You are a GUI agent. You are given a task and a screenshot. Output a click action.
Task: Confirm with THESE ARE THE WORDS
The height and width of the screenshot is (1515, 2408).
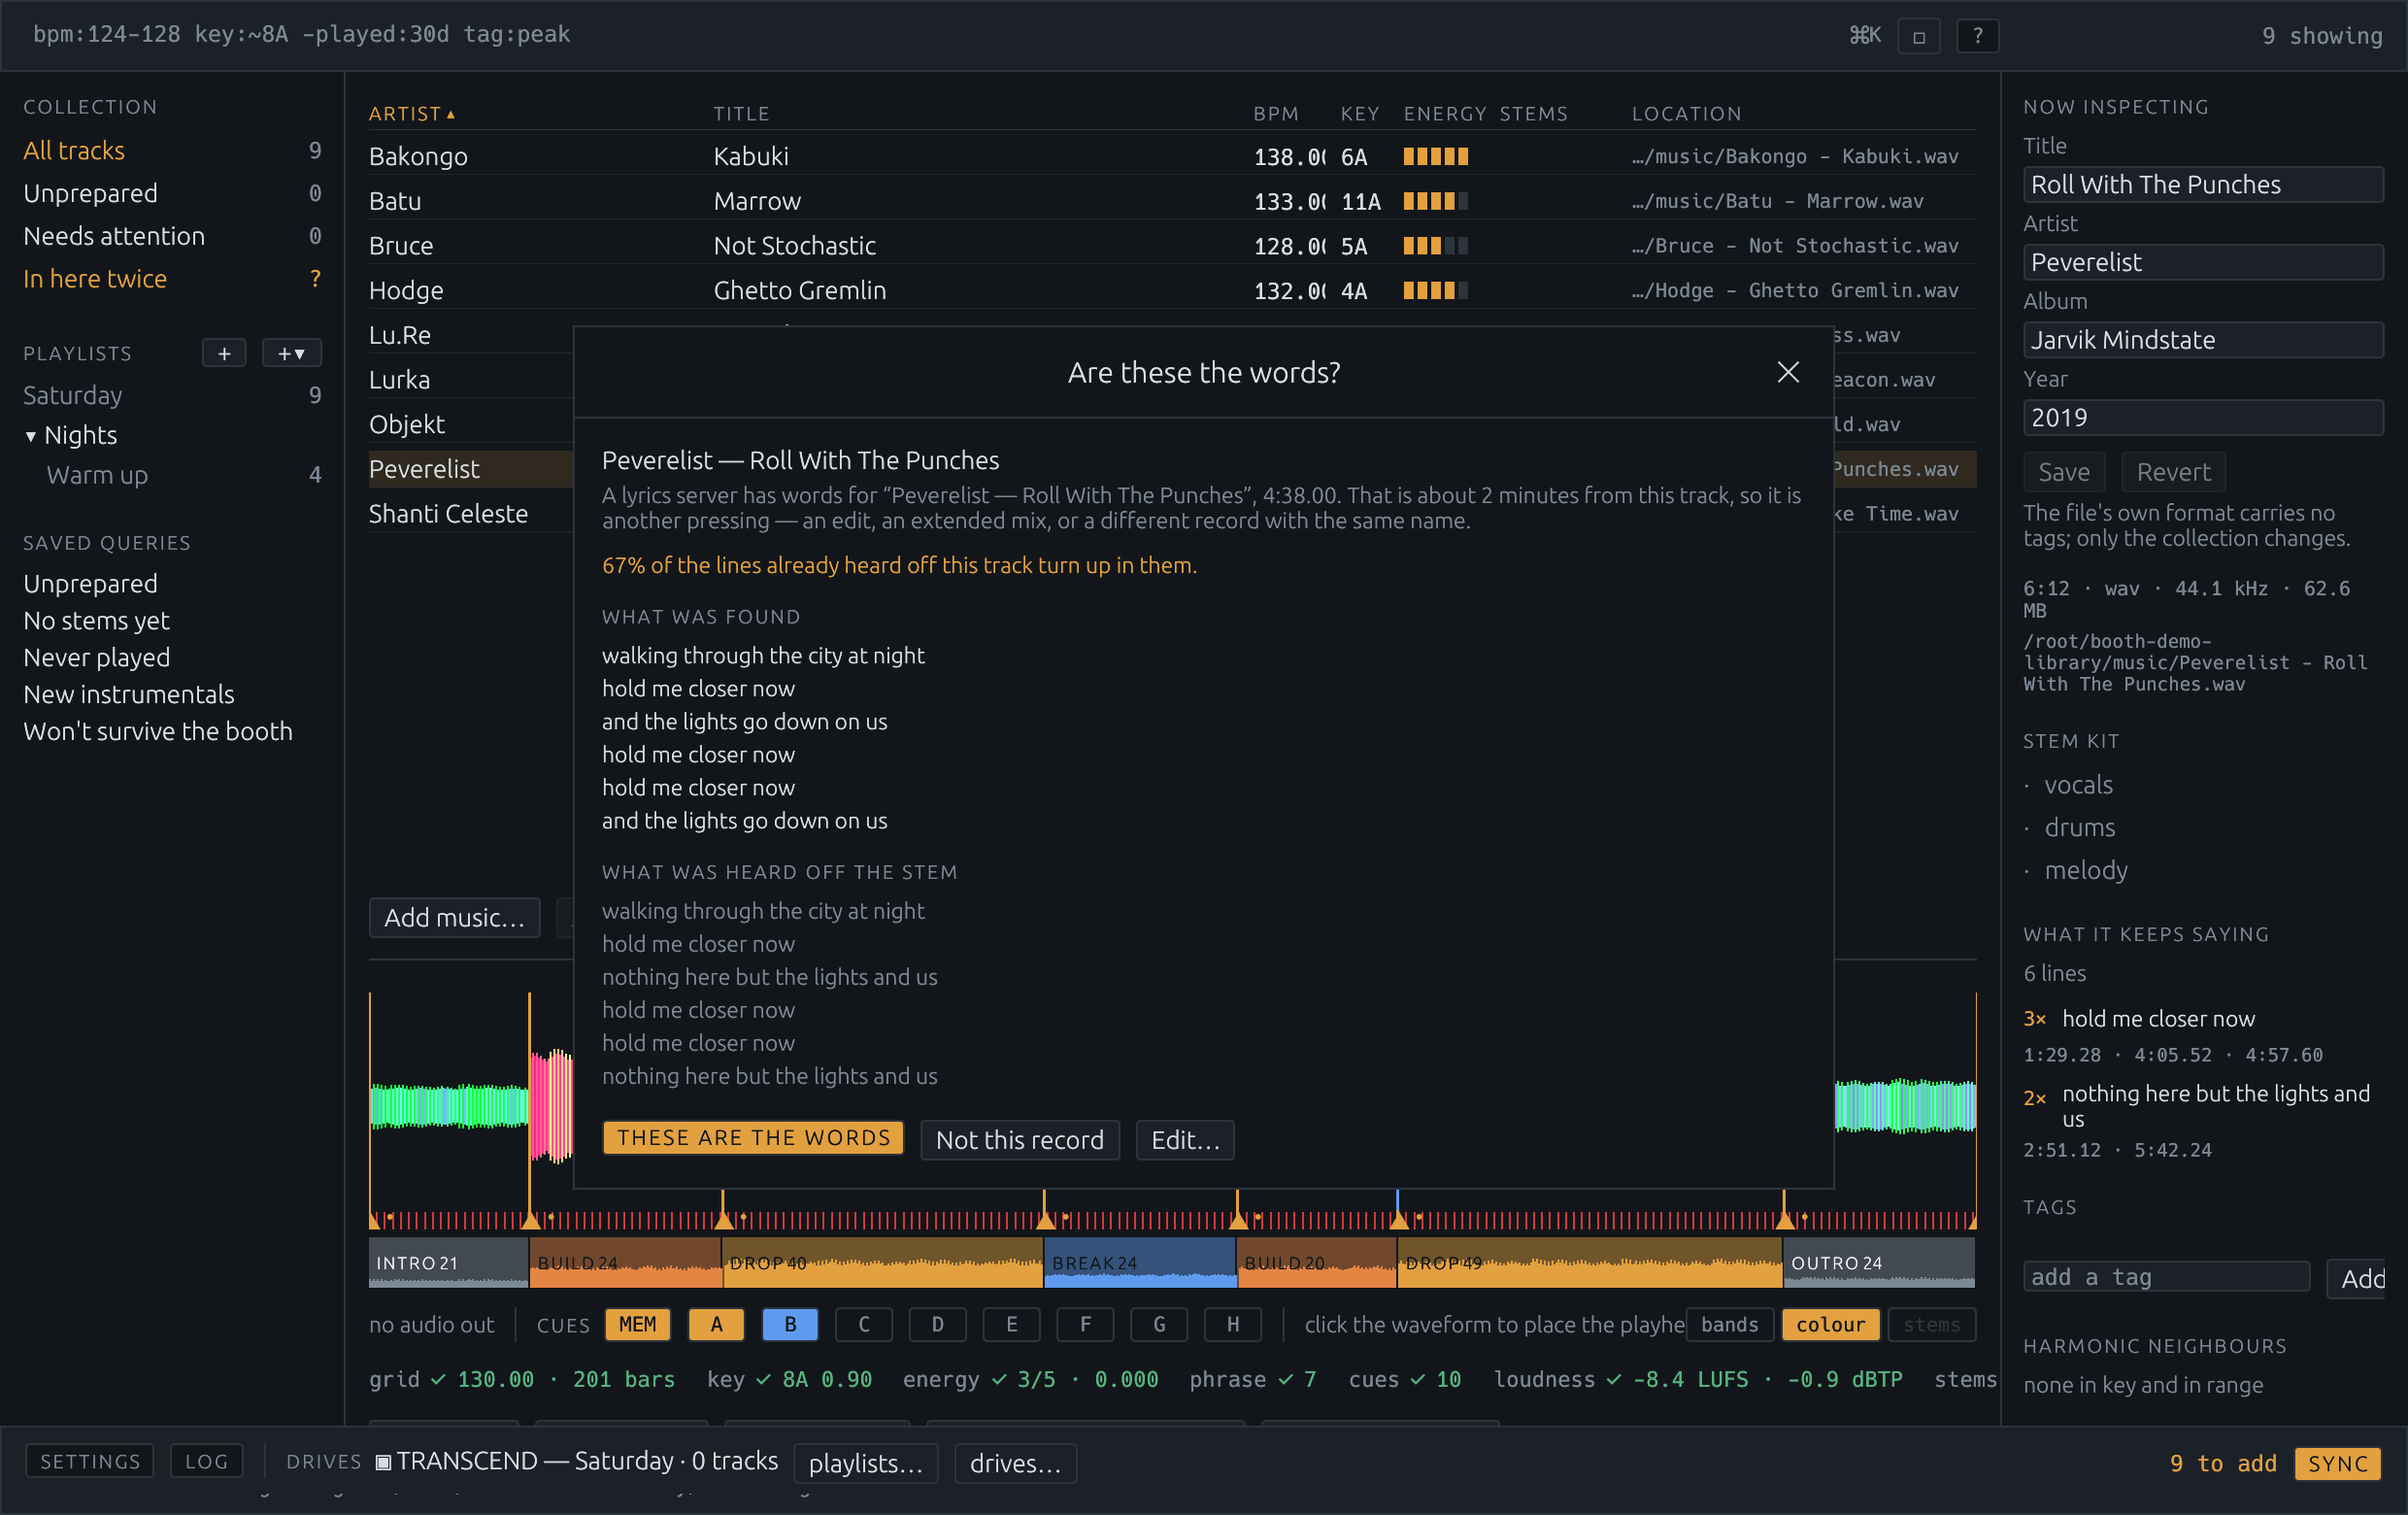pyautogui.click(x=753, y=1138)
